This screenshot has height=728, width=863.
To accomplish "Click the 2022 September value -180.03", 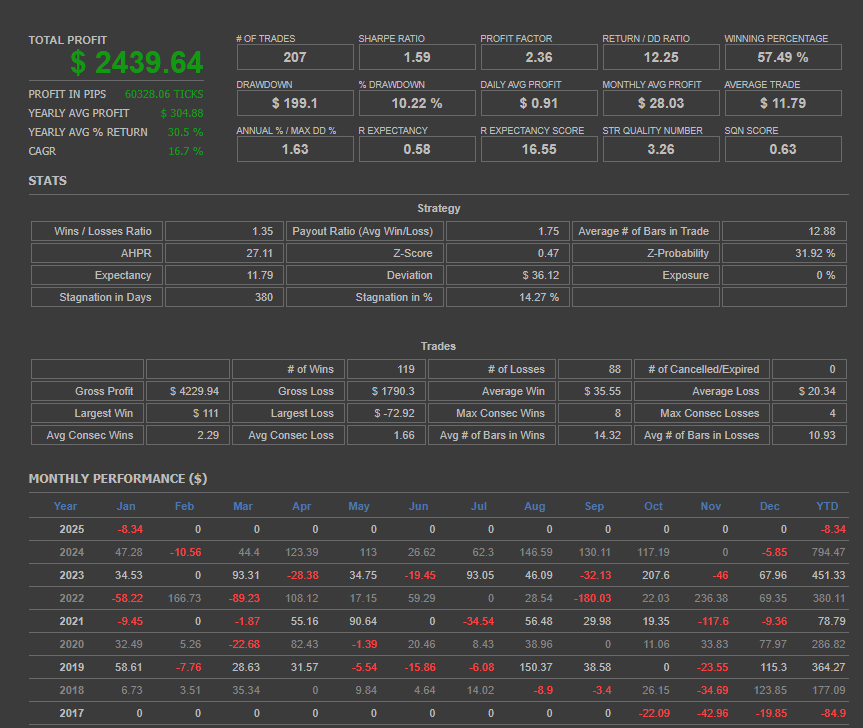I will [x=592, y=599].
